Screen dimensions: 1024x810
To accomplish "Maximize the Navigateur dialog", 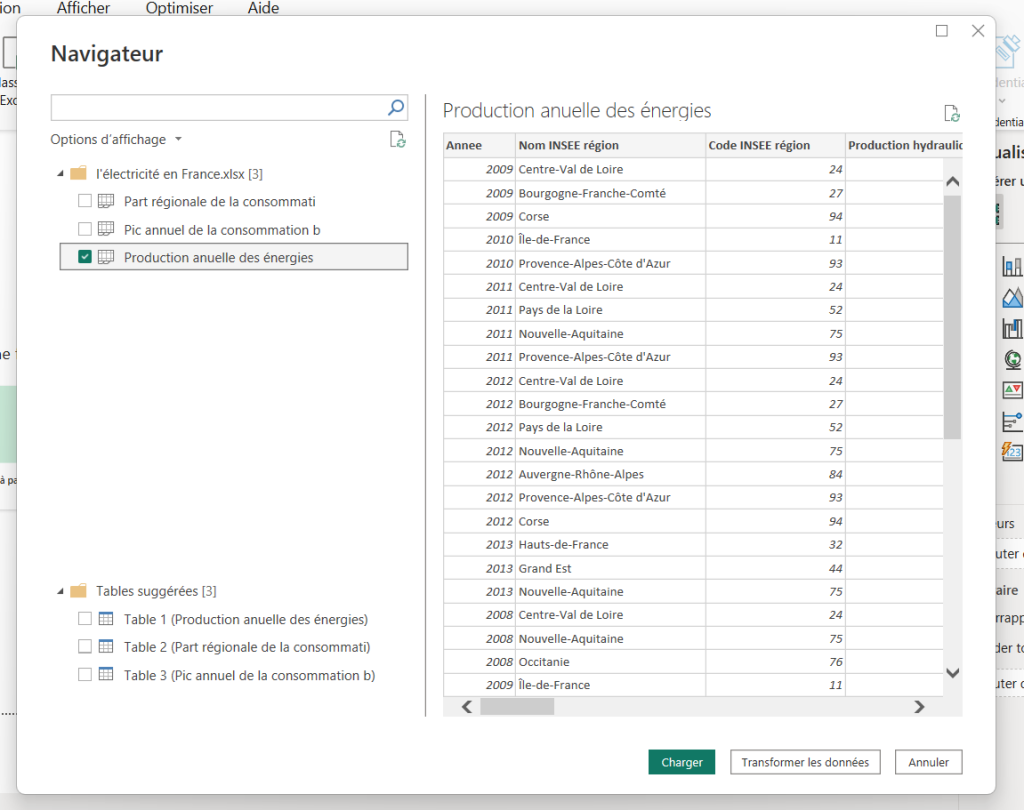I will 942,31.
